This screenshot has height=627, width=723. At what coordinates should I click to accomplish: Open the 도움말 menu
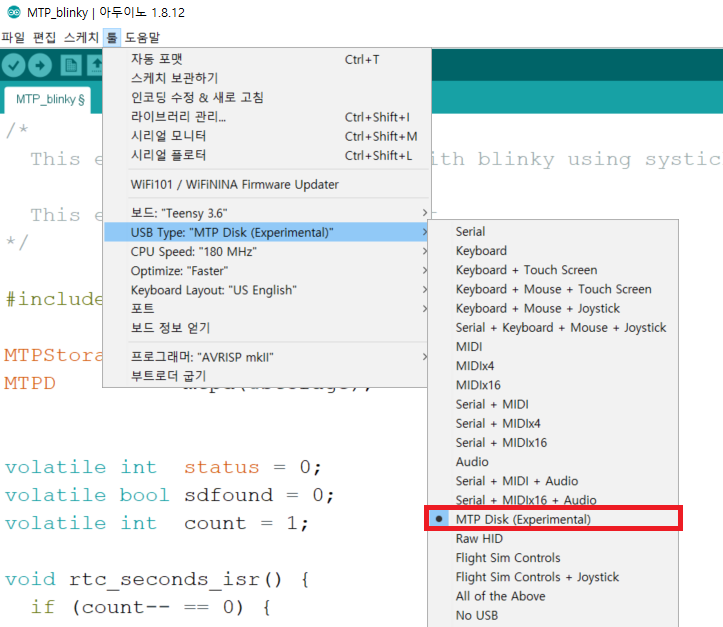pyautogui.click(x=142, y=37)
